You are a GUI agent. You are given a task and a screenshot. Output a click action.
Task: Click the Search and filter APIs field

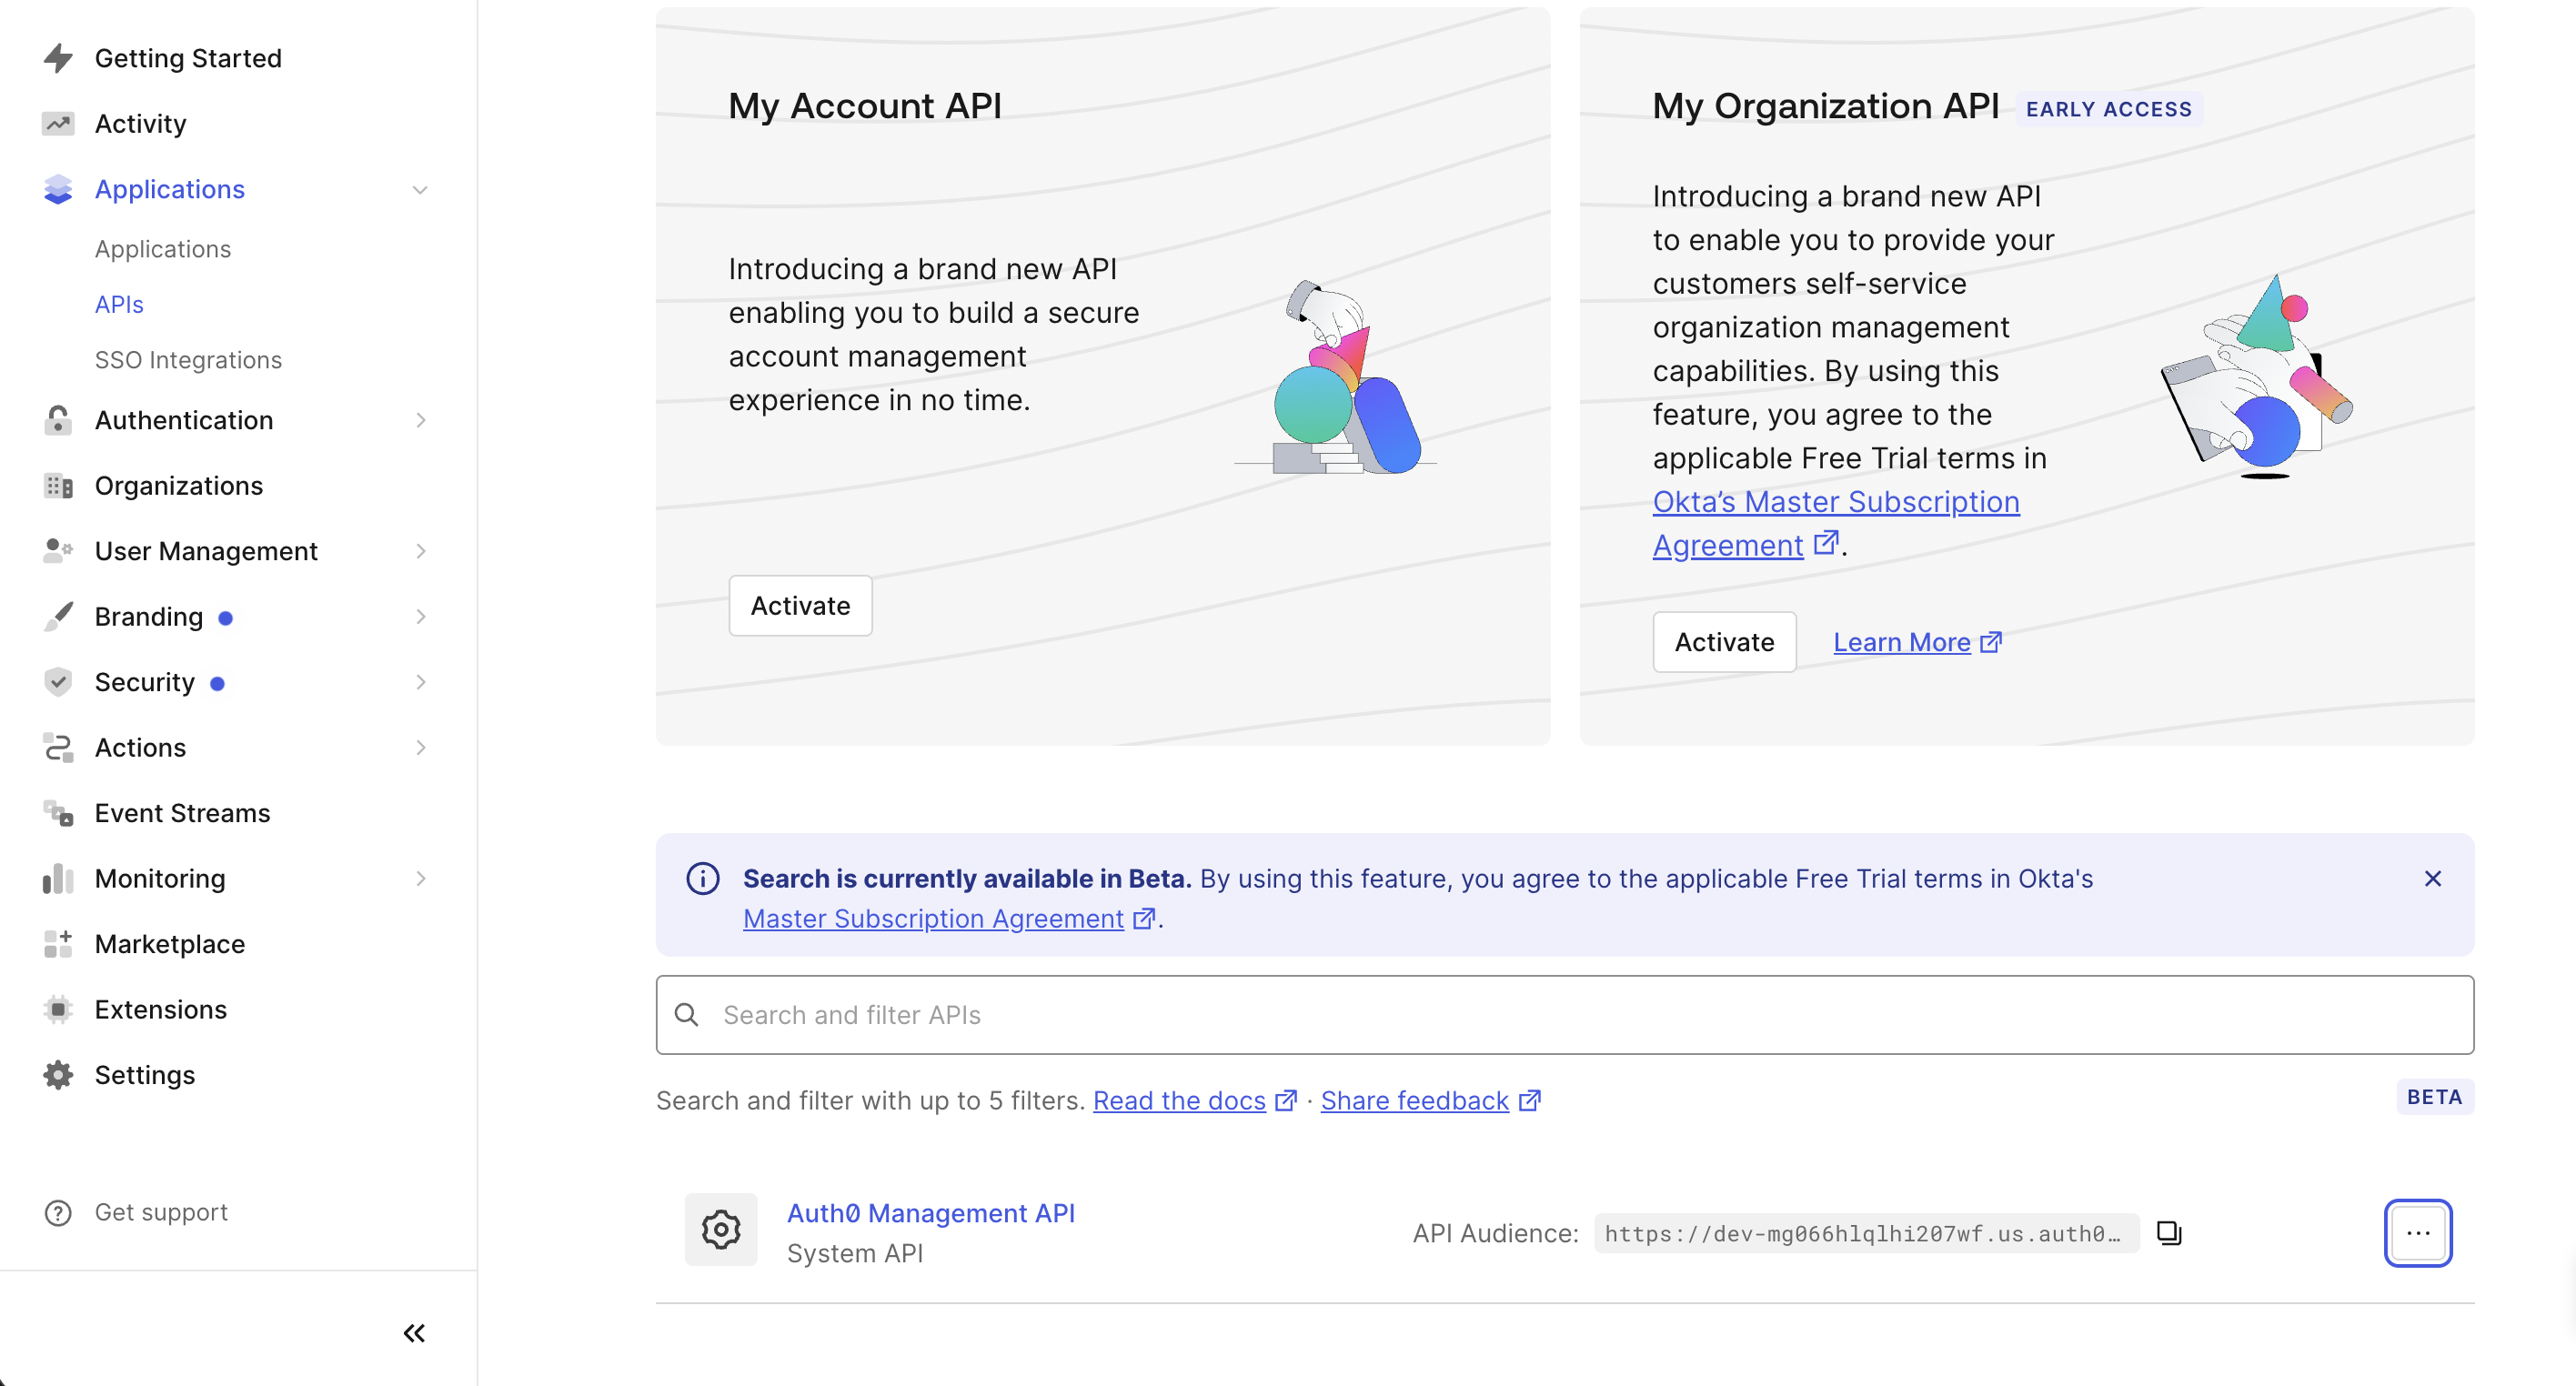tap(1565, 1015)
